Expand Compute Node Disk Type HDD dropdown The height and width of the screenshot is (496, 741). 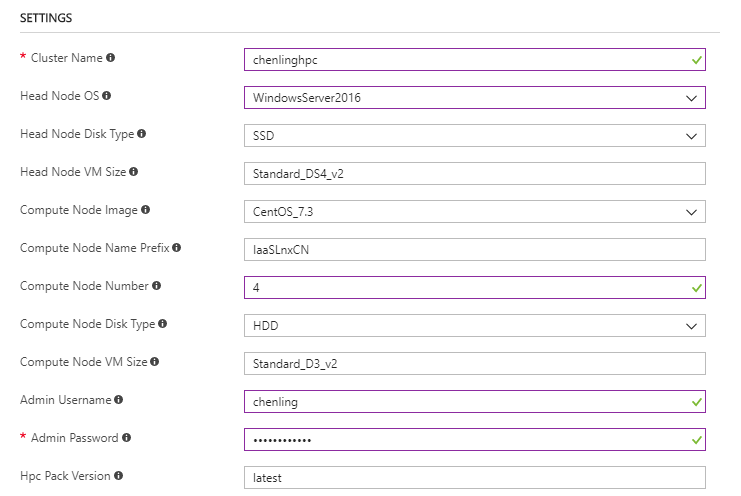pos(474,326)
